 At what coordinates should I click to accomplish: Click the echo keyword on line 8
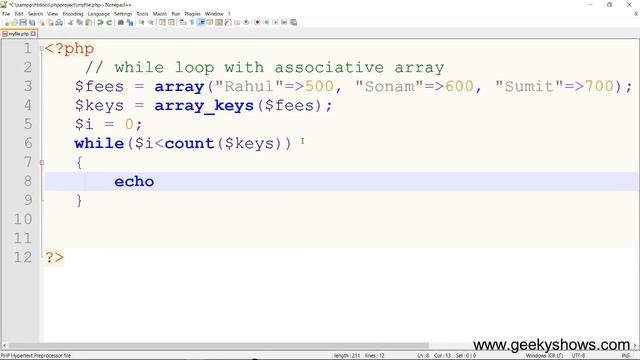pyautogui.click(x=134, y=182)
